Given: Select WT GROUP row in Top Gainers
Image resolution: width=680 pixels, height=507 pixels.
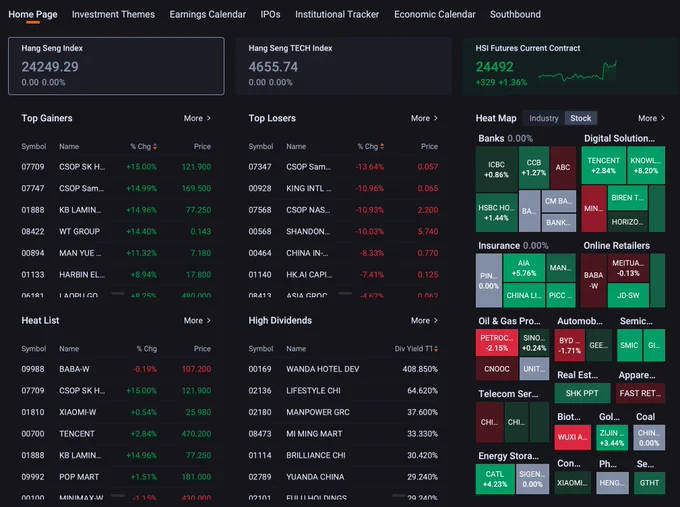Looking at the screenshot, I should (x=116, y=232).
